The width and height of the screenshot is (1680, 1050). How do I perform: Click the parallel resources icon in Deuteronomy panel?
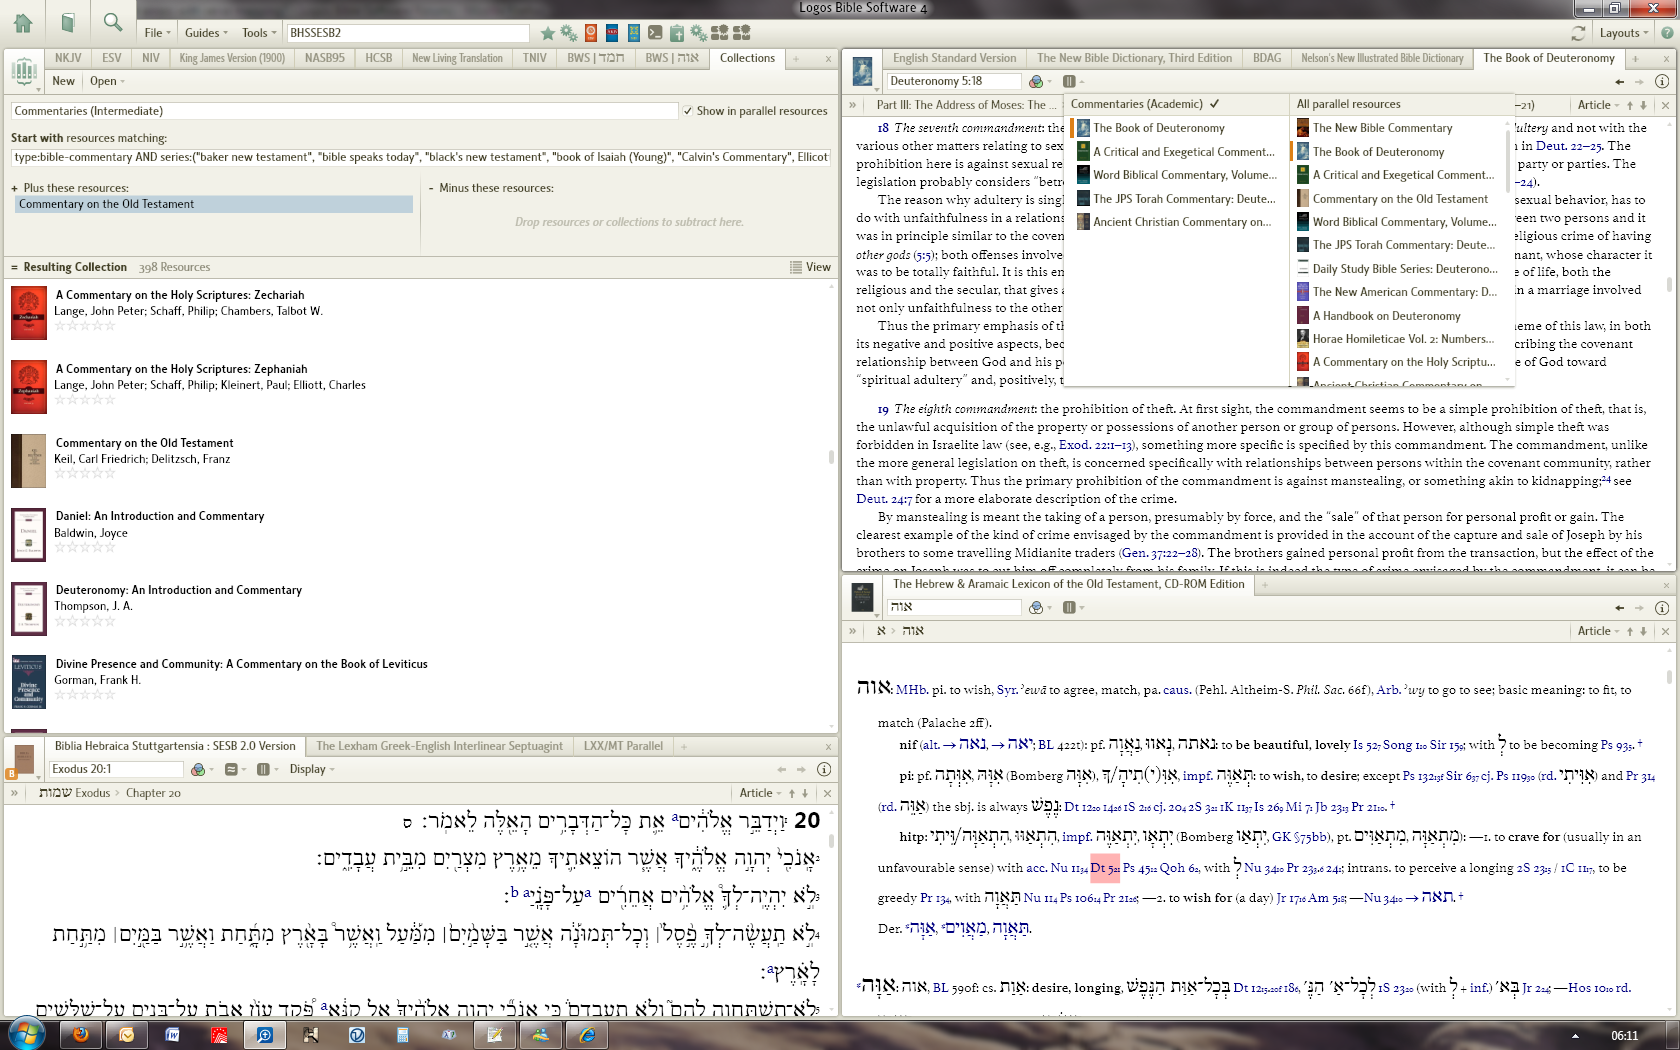[1070, 81]
